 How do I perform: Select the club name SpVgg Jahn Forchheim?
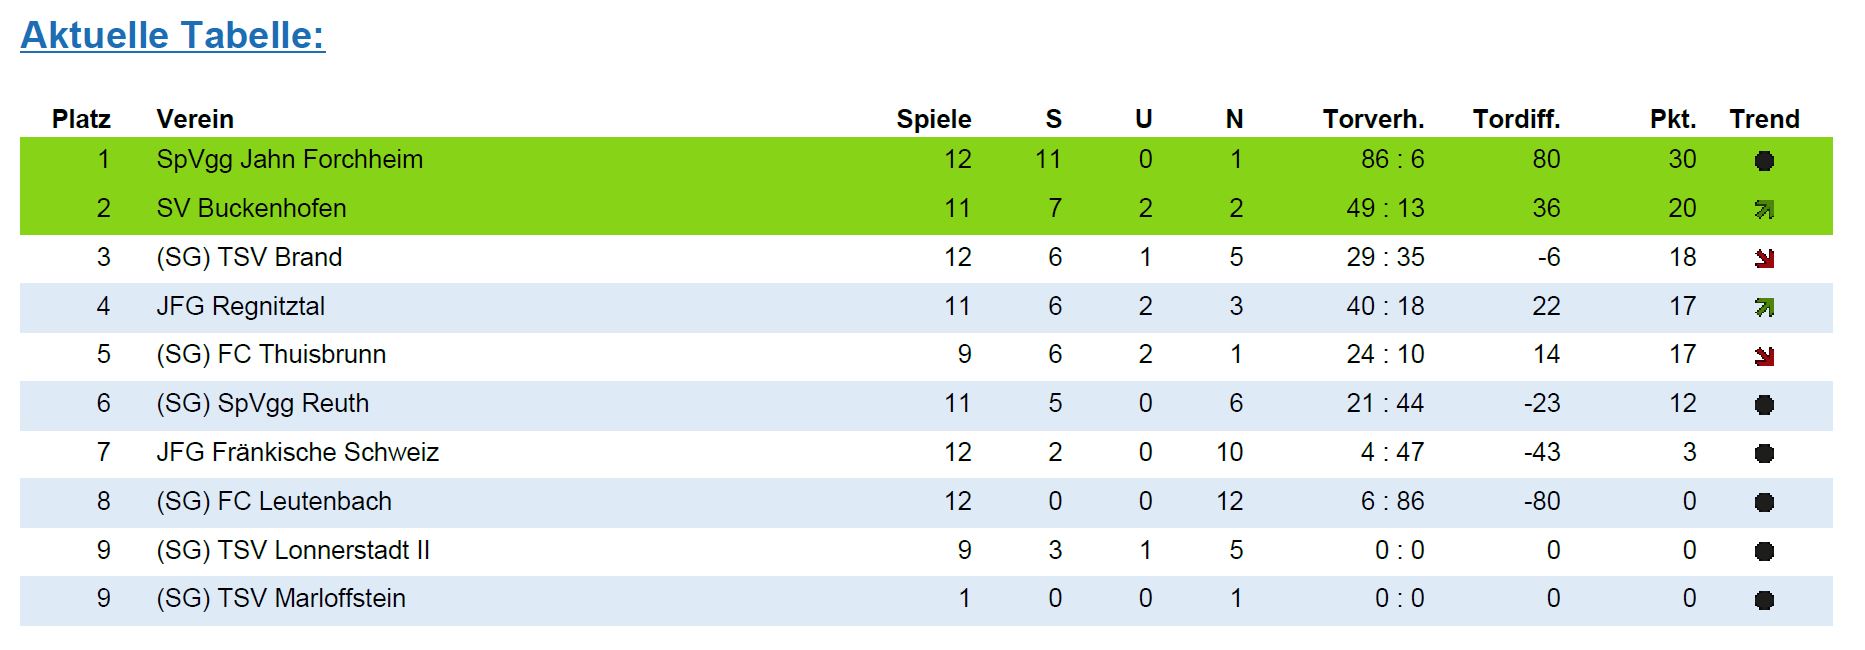click(289, 160)
